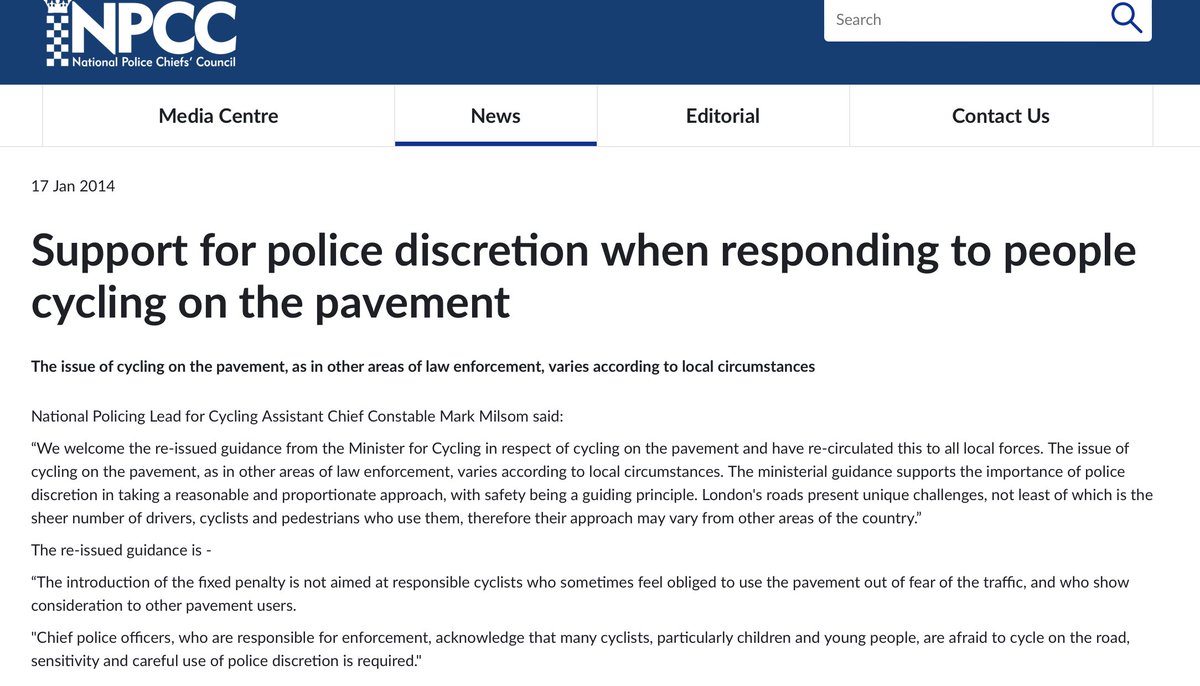Click the headline about police discretion
The image size is (1200, 686).
(584, 276)
